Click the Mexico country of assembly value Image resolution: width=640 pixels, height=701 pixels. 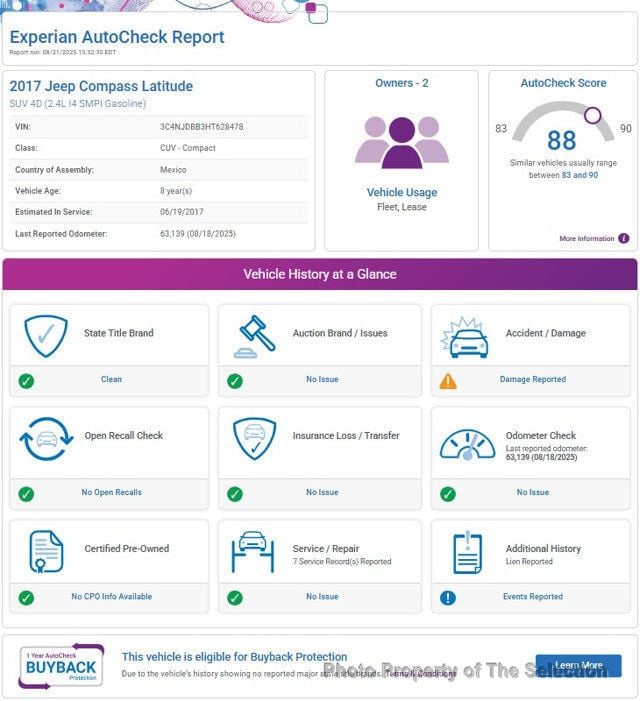point(173,170)
